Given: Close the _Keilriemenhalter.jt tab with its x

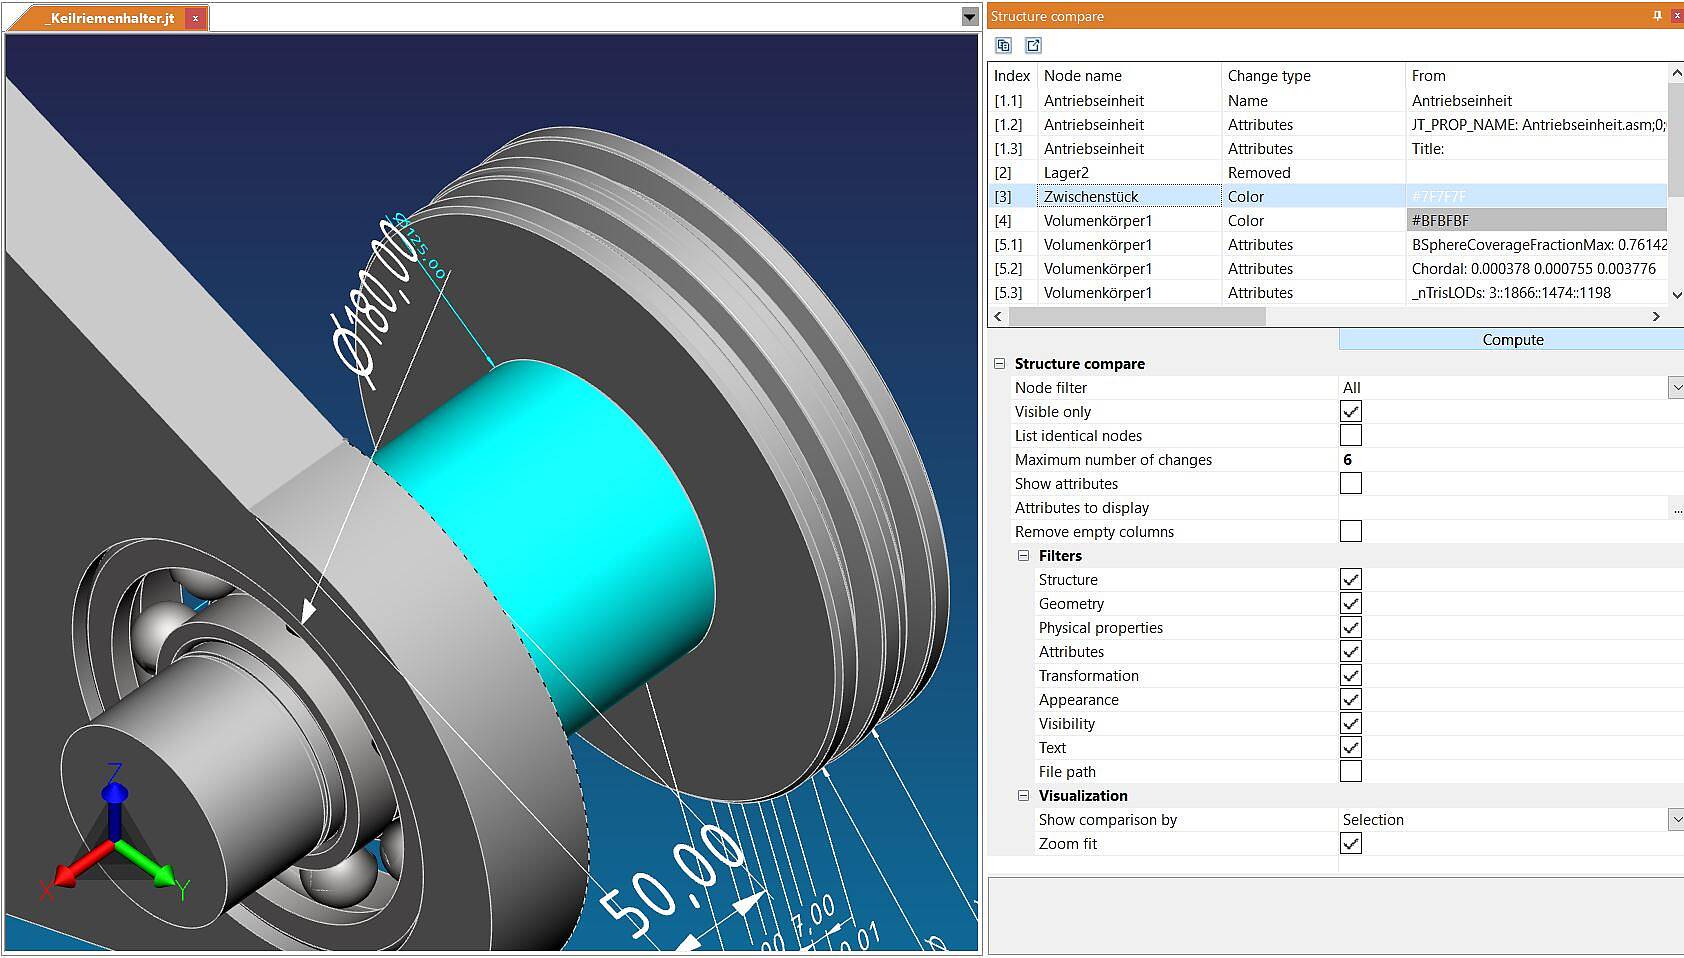Looking at the screenshot, I should tap(195, 18).
